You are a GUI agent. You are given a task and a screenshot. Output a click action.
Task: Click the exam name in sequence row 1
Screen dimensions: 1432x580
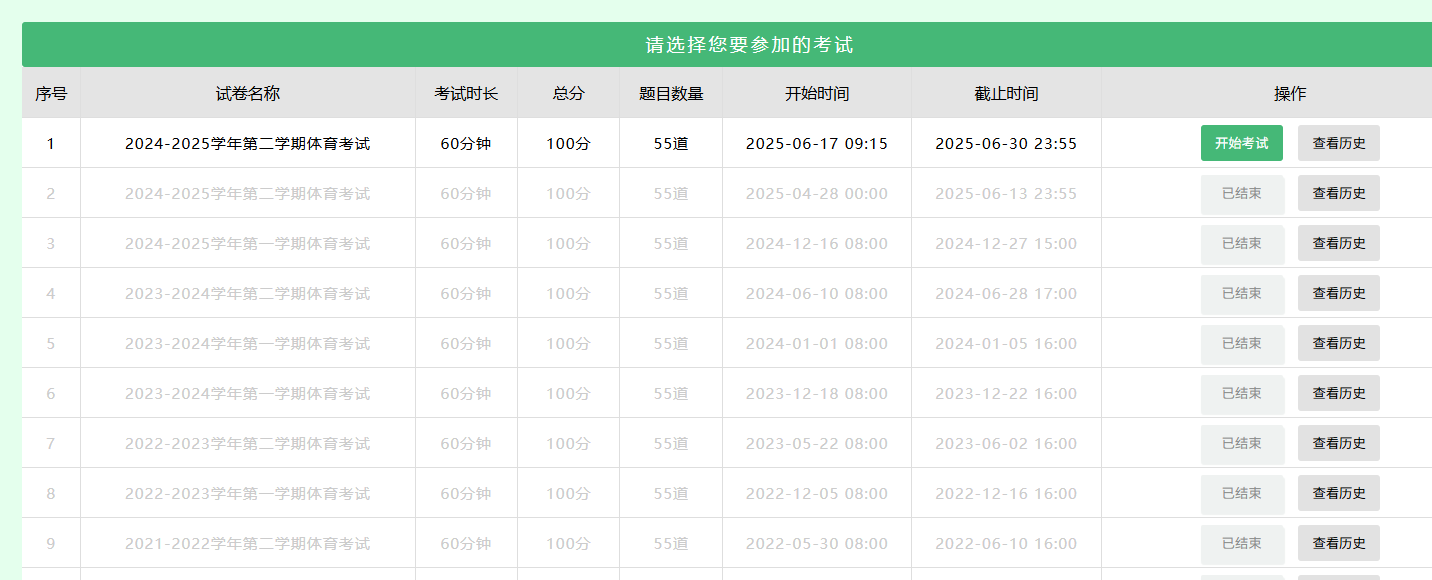coord(248,144)
